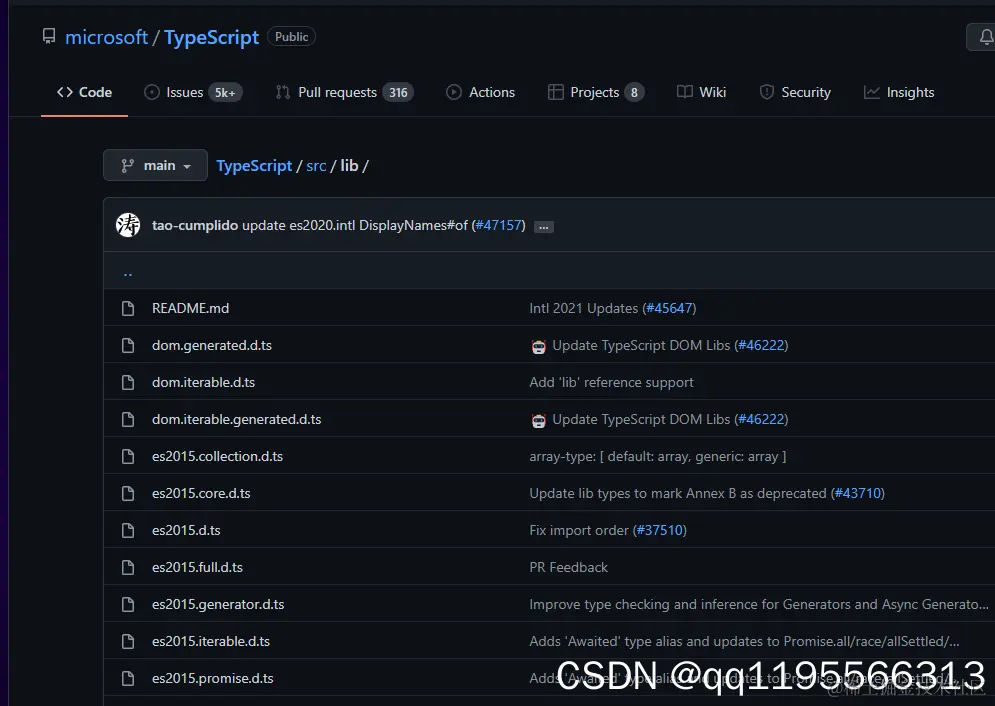Image resolution: width=995 pixels, height=706 pixels.
Task: Click file icon beside dom.iterable.d.ts
Action: point(128,382)
